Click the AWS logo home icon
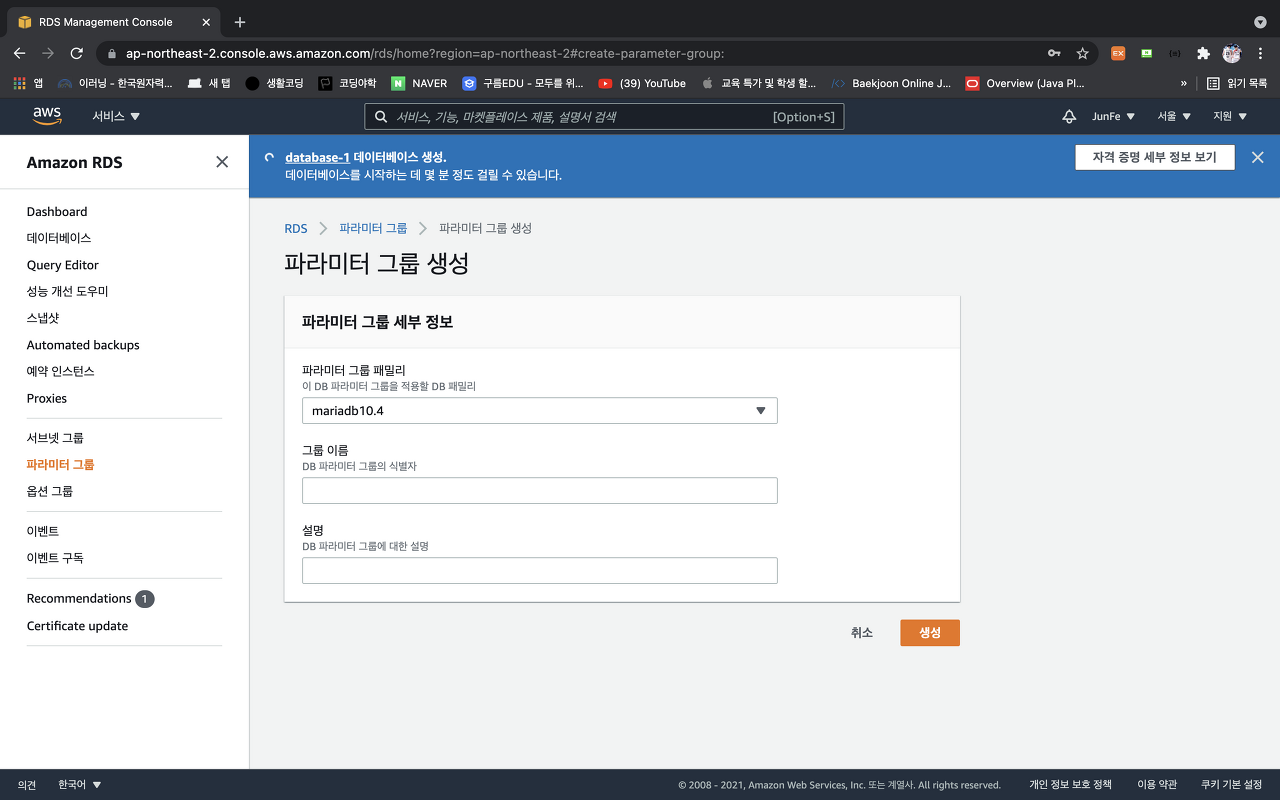The image size is (1280, 800). pyautogui.click(x=47, y=116)
